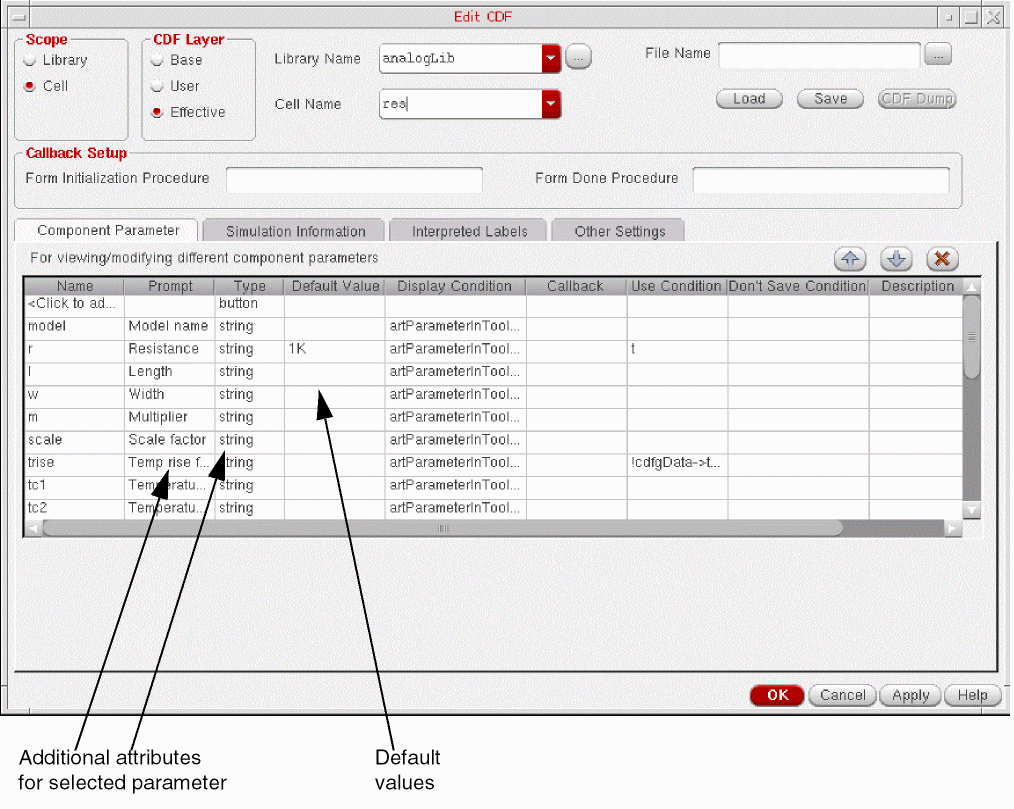Click the Library Name text field analogLib
Image resolution: width=1014 pixels, height=809 pixels.
tap(461, 58)
